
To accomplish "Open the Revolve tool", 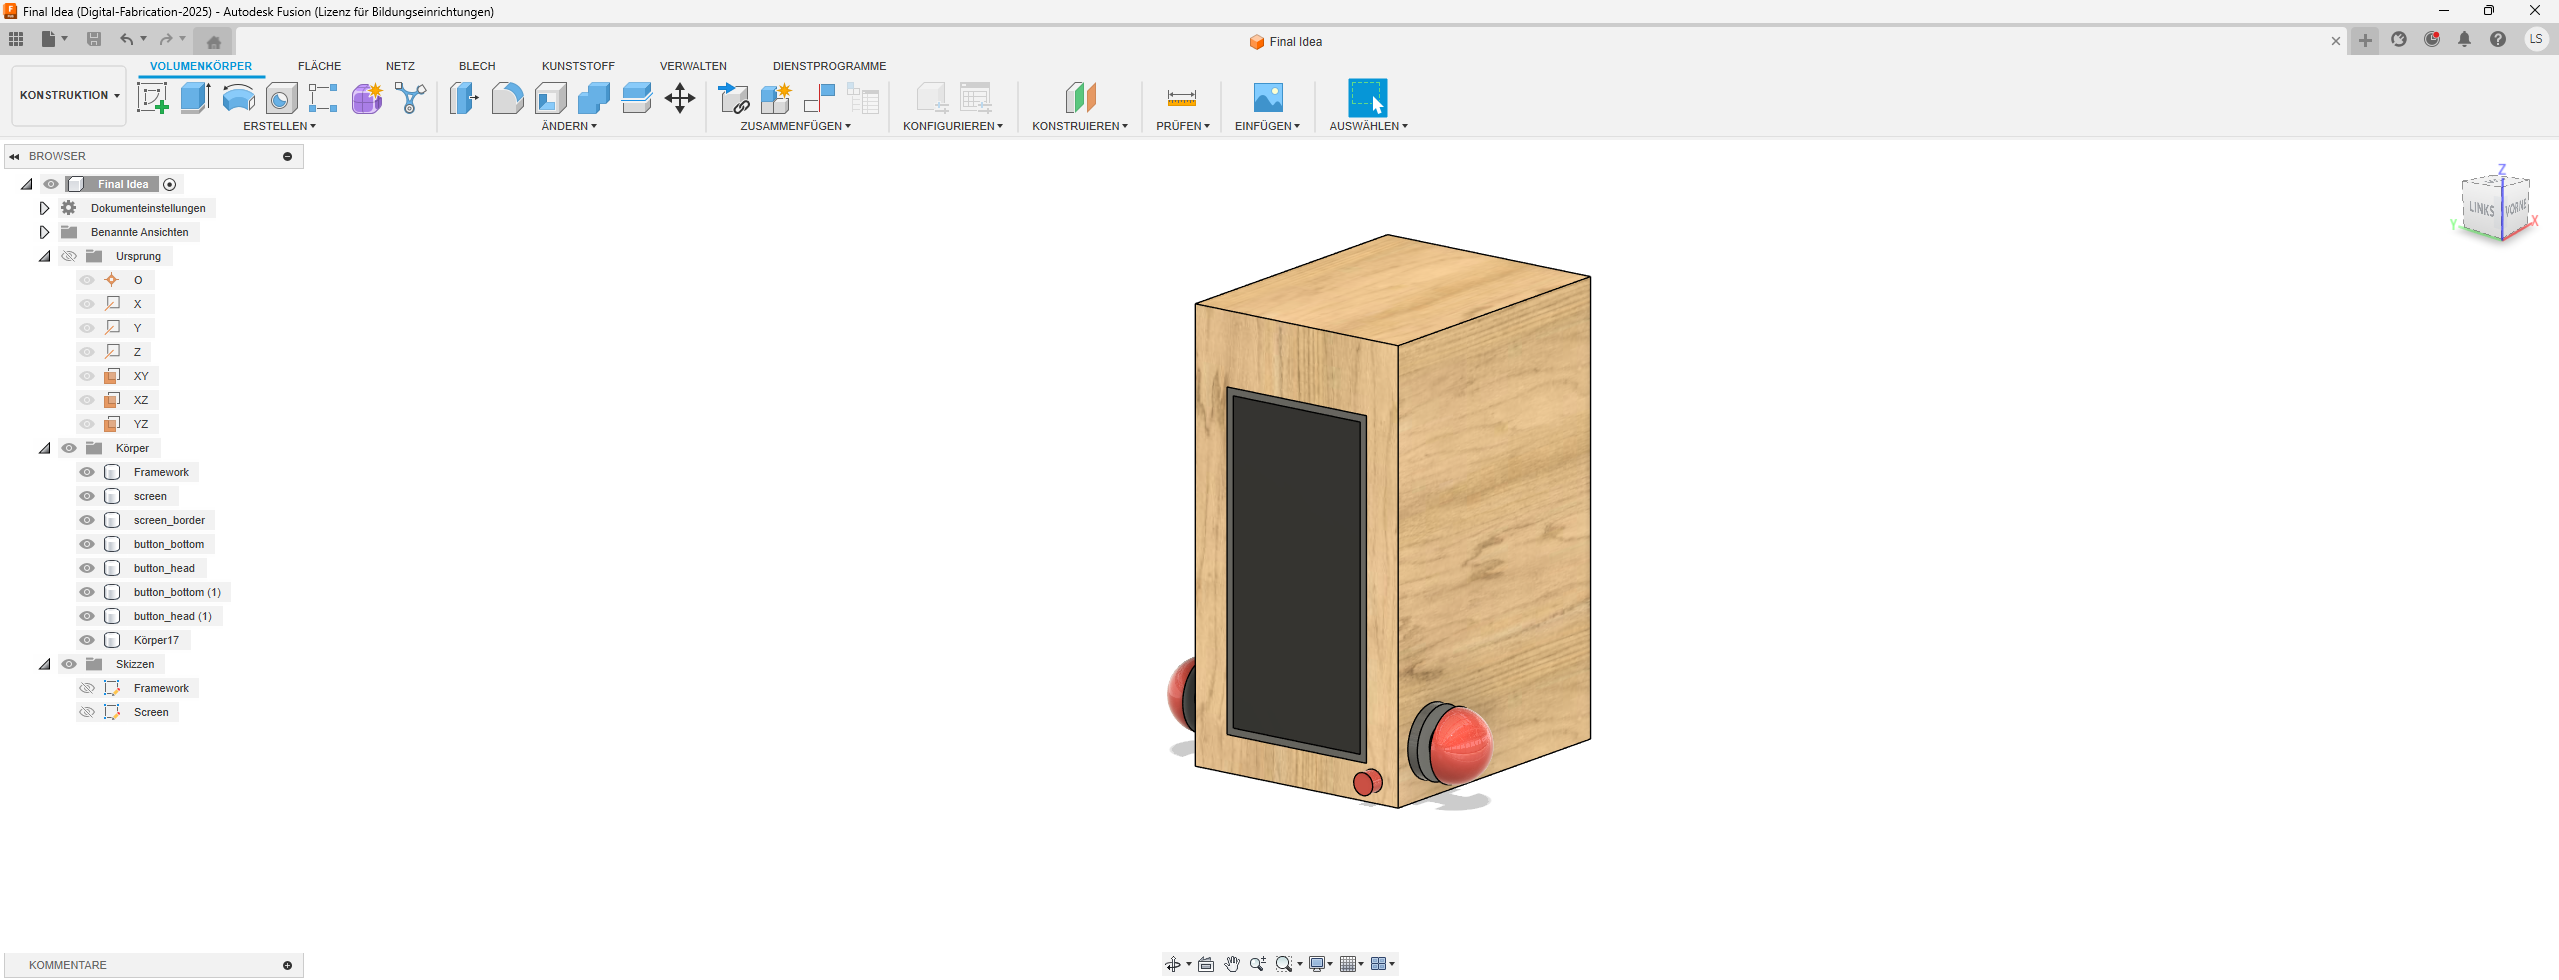I will pyautogui.click(x=238, y=98).
